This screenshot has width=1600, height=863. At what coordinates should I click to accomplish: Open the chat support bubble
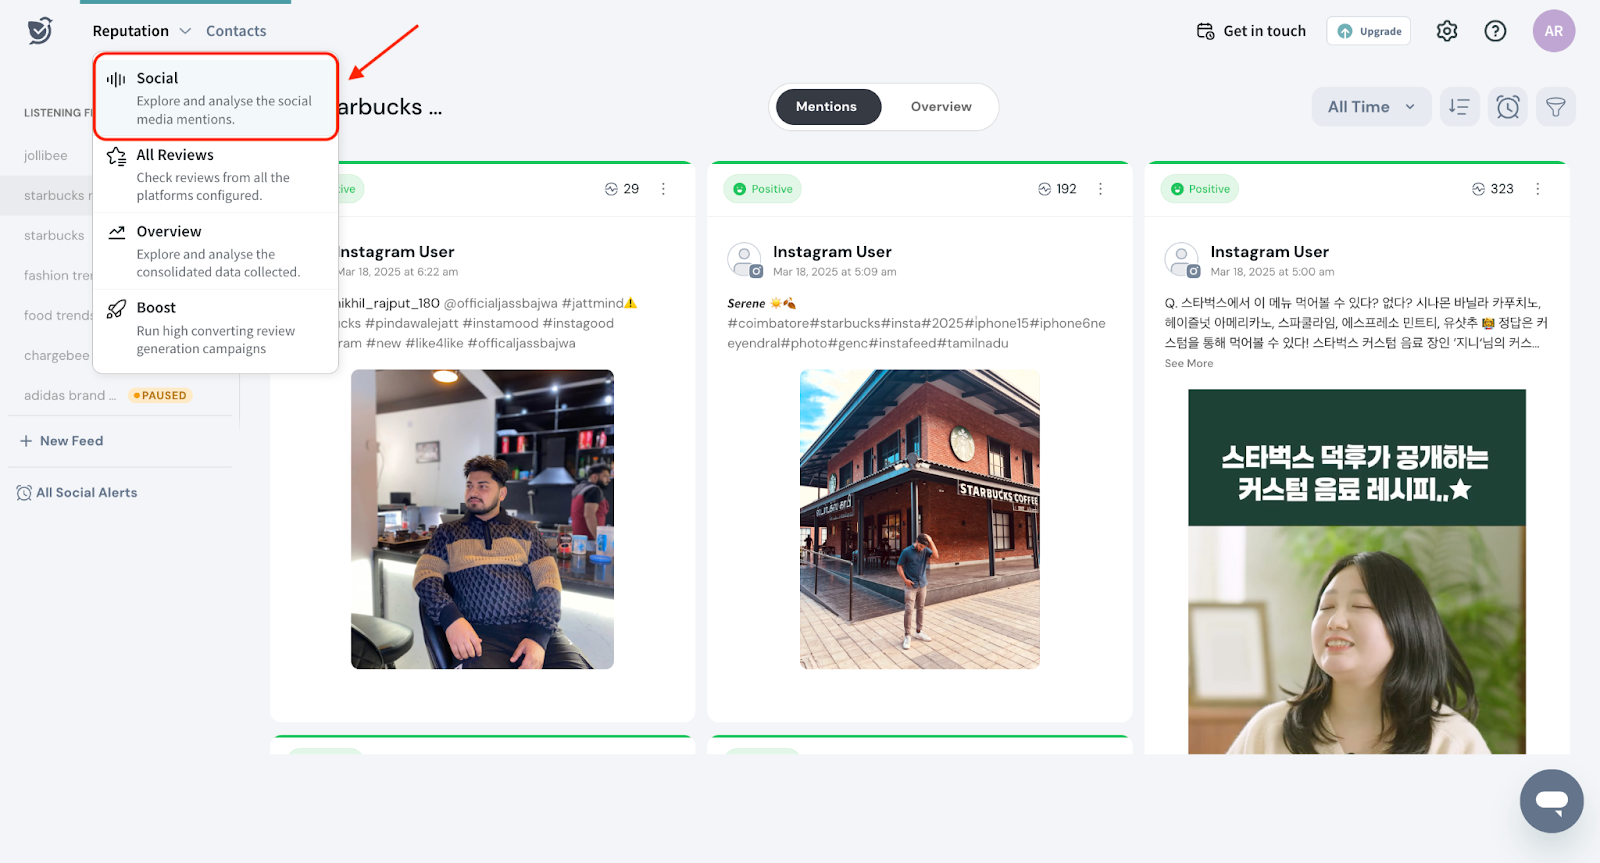click(x=1551, y=801)
